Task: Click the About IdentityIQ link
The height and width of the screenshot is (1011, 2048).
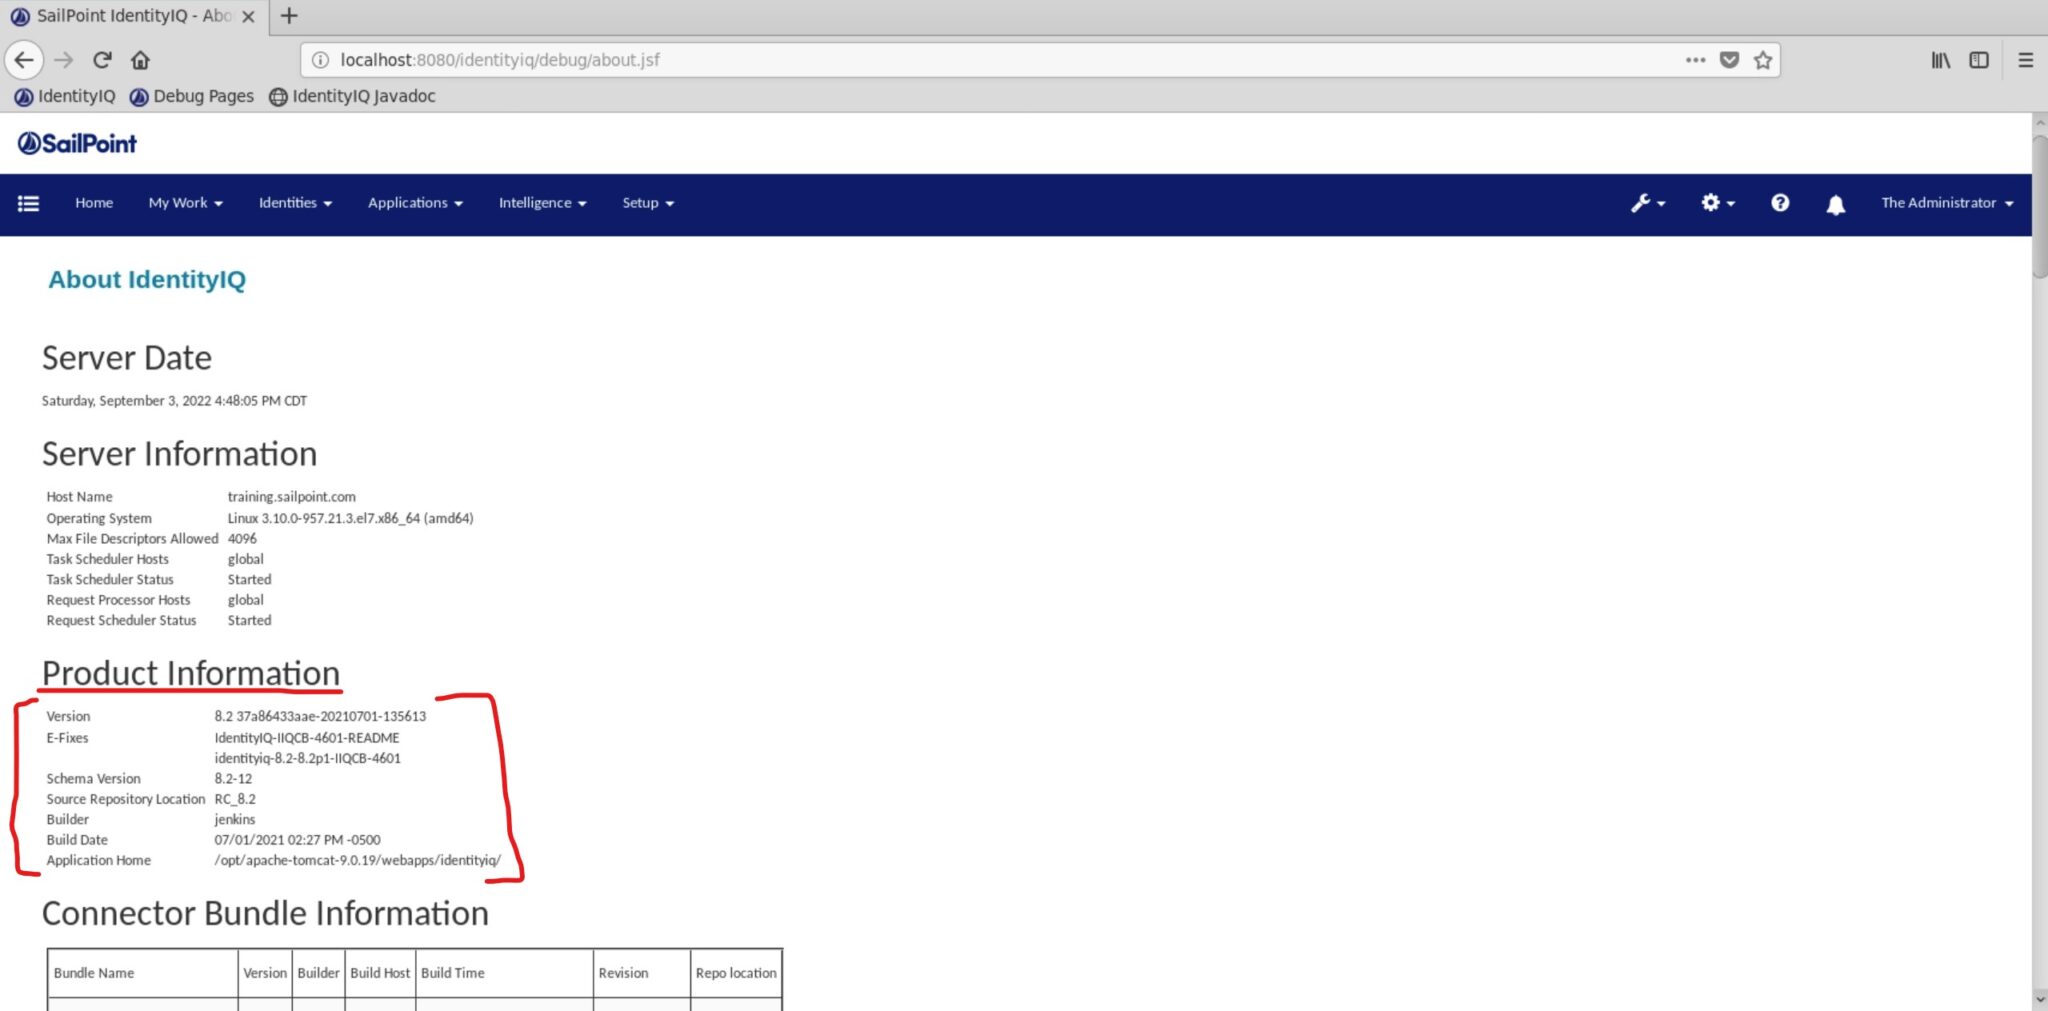Action: 148,280
